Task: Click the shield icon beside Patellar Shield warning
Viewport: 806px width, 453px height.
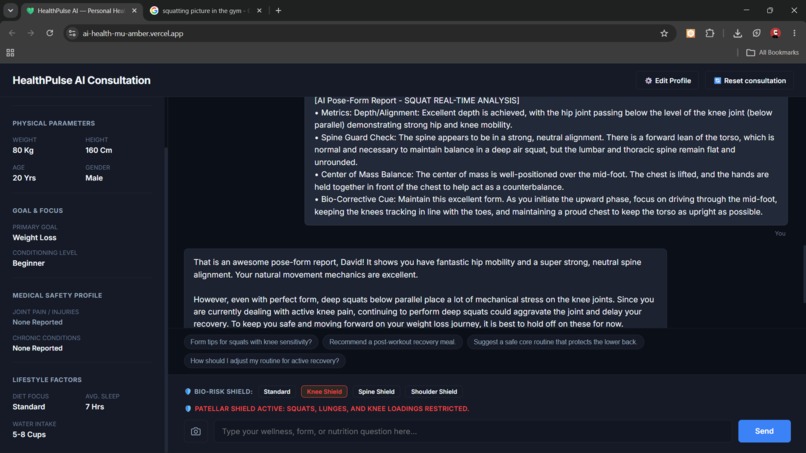Action: coord(188,409)
